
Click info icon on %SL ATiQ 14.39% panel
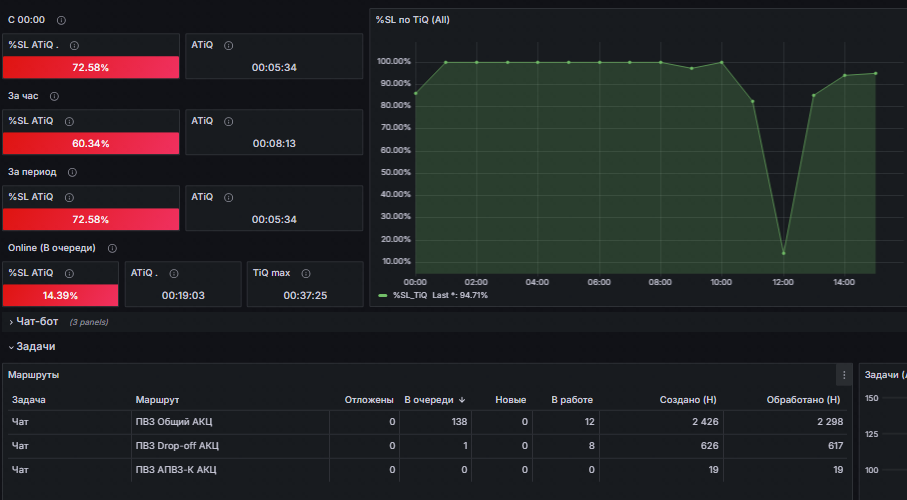(x=69, y=273)
